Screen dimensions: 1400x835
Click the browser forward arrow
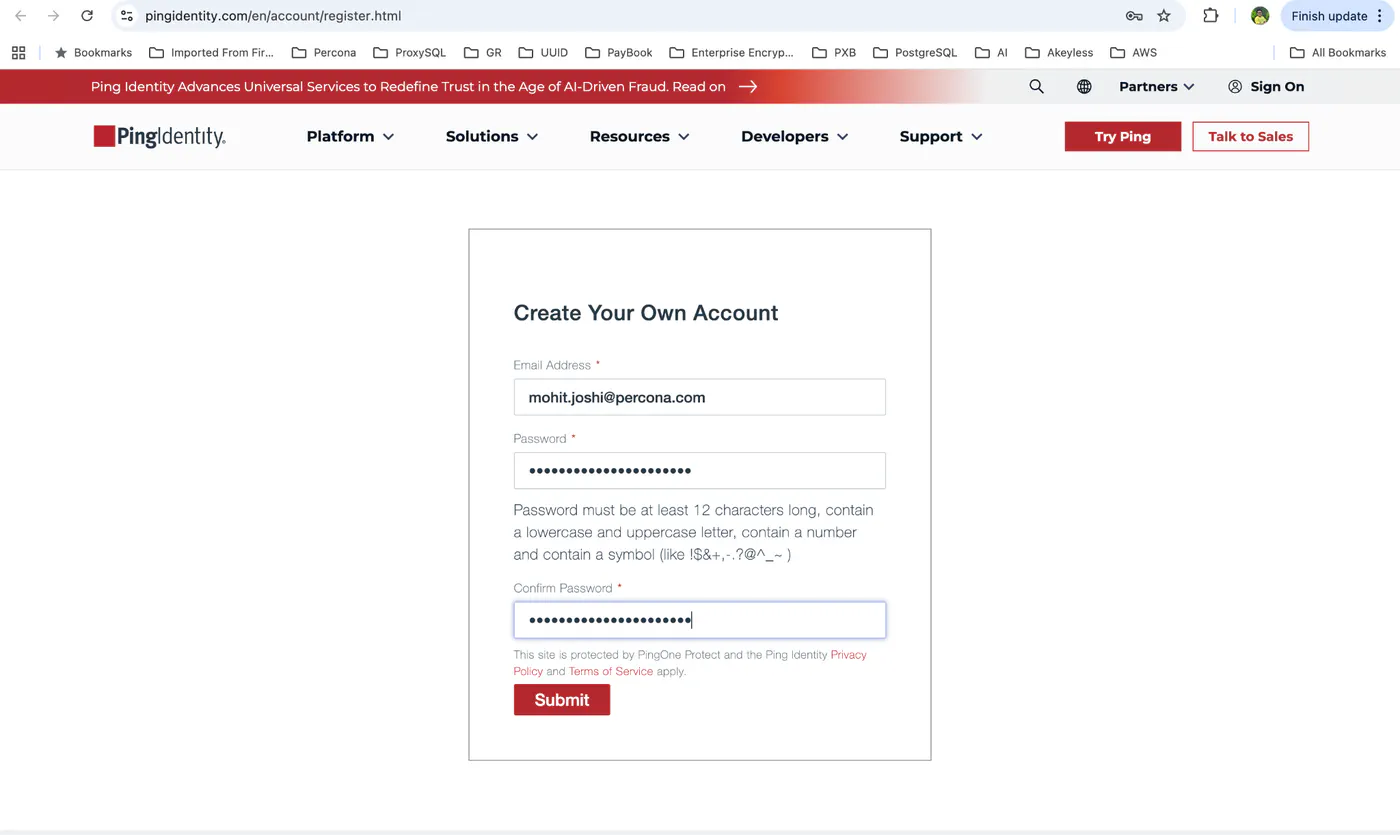pyautogui.click(x=54, y=16)
